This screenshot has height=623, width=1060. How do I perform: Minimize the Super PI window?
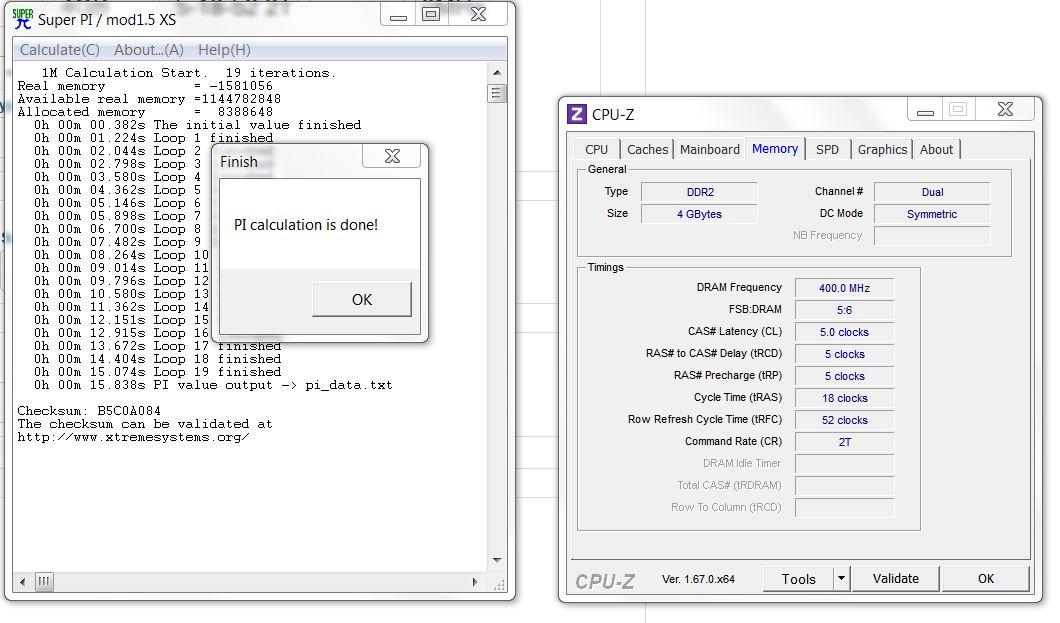[x=399, y=15]
